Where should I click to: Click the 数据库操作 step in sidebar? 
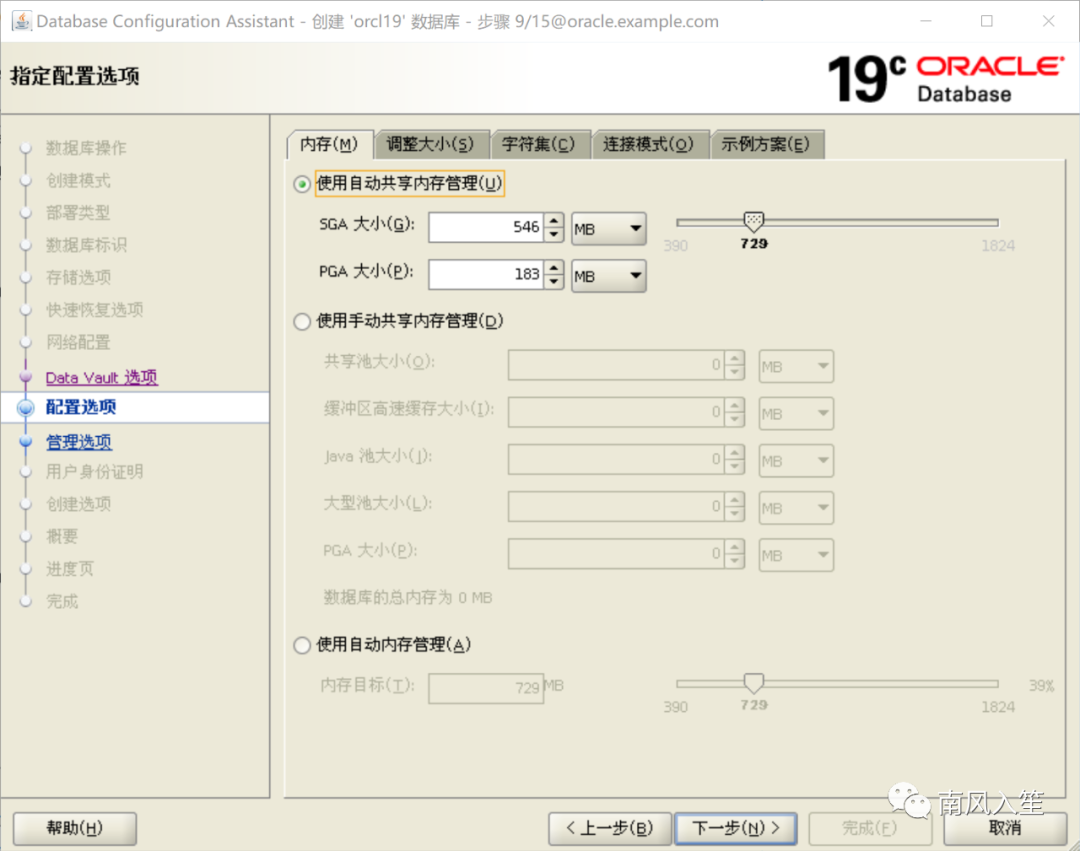86,148
